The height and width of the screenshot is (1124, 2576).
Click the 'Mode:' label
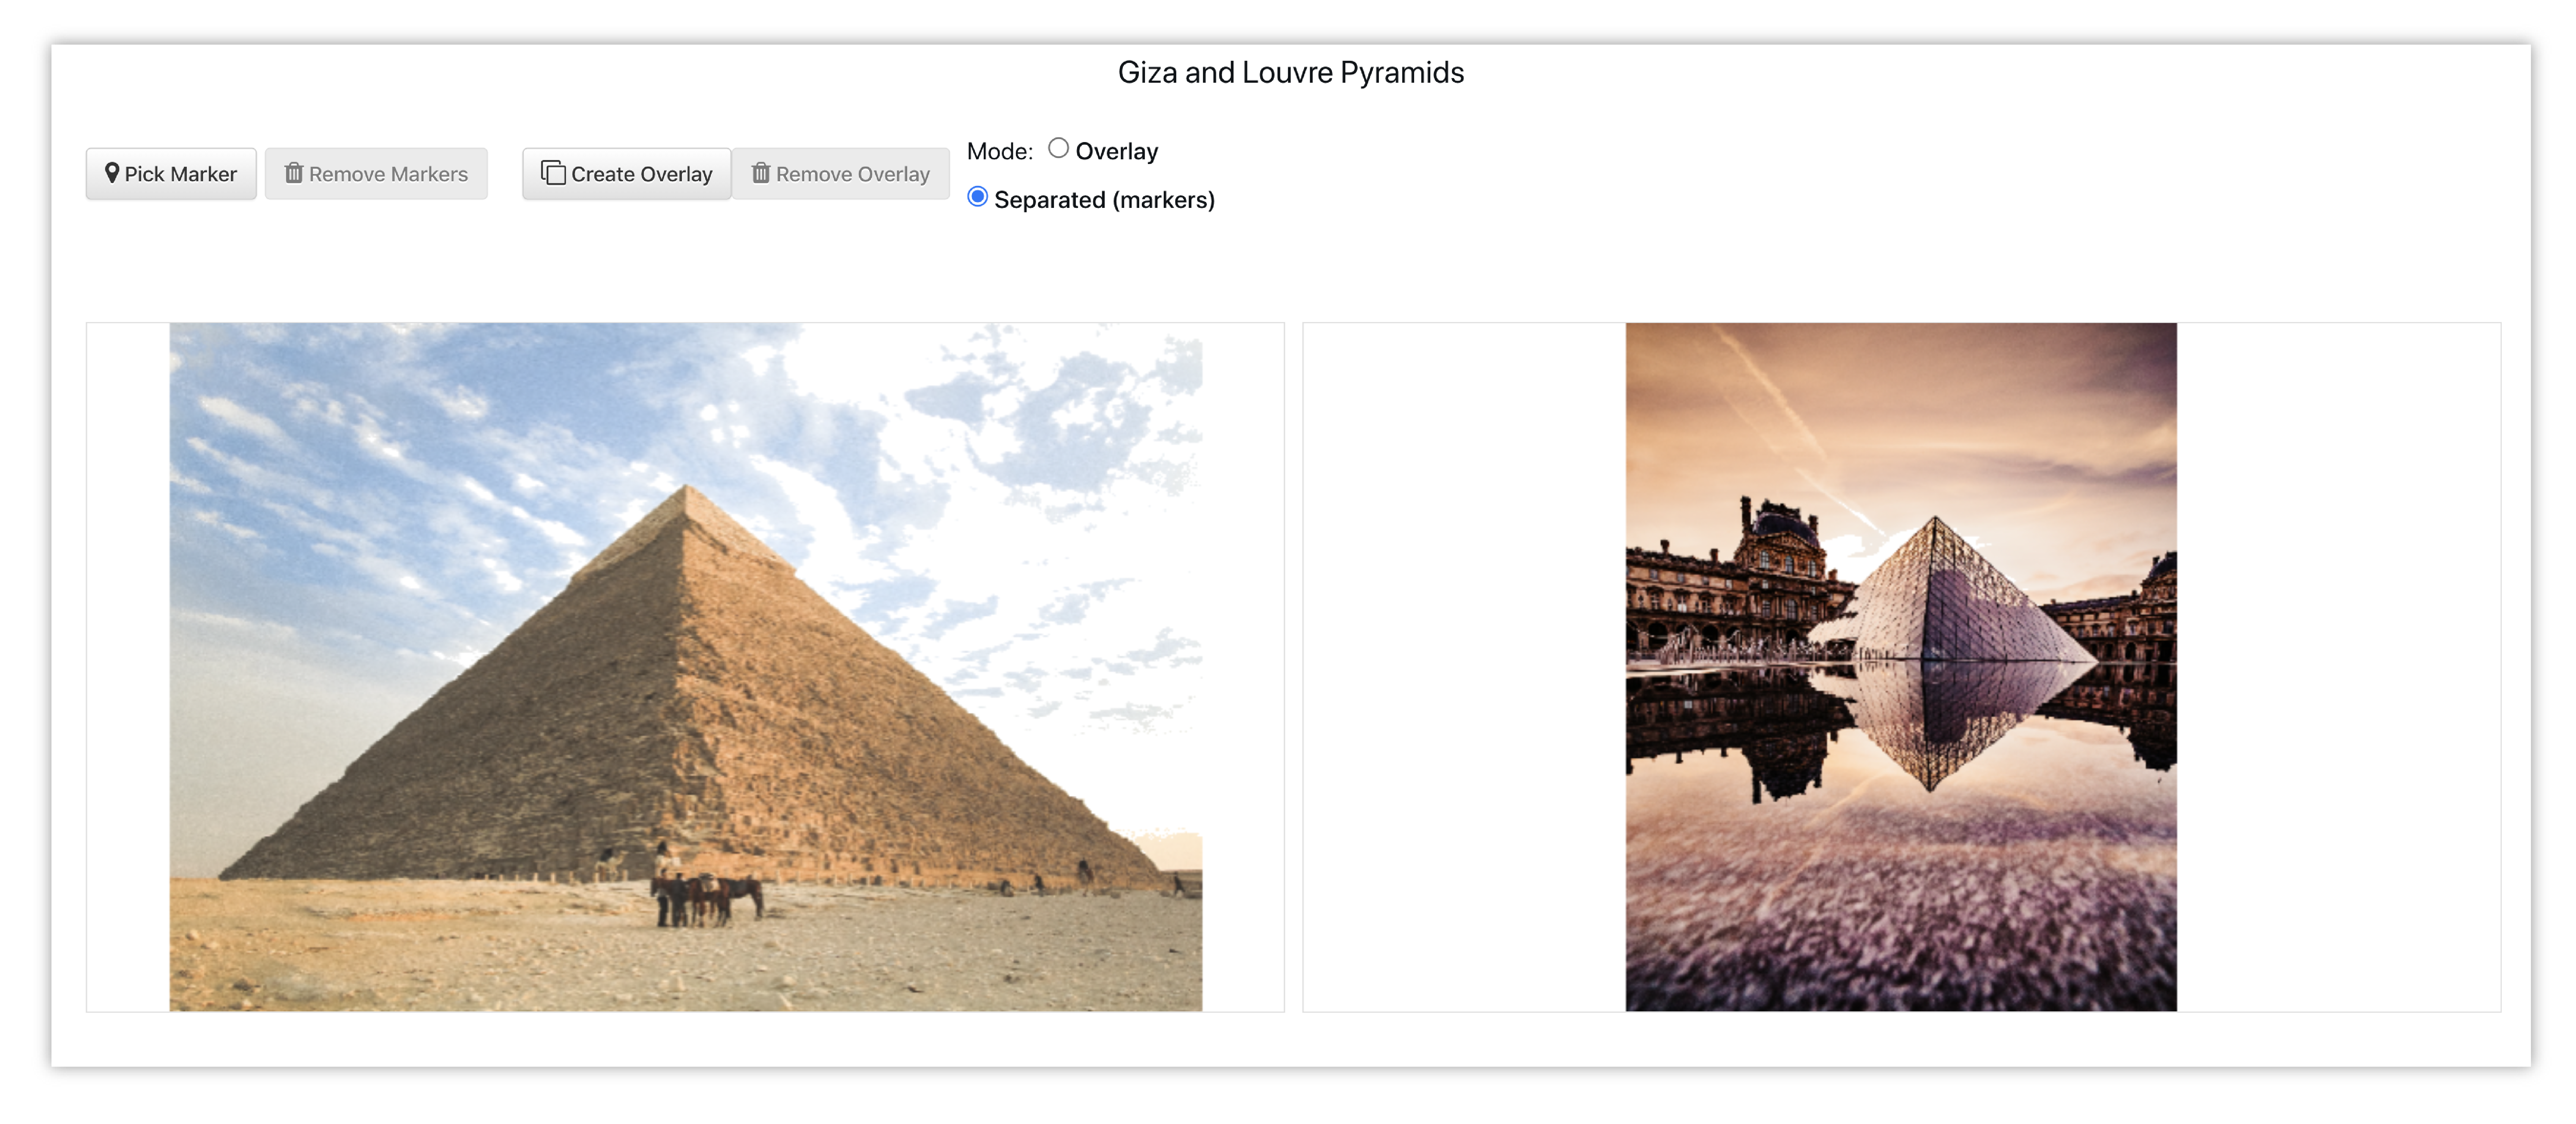1000,151
